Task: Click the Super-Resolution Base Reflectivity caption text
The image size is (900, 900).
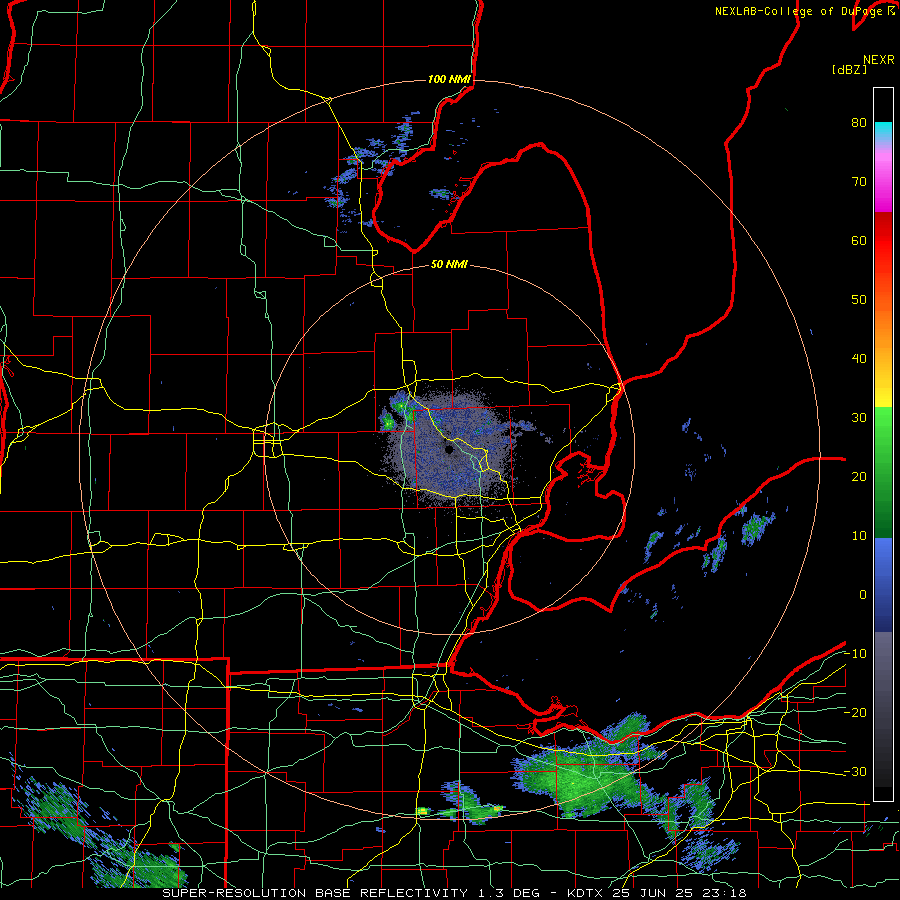Action: click(x=455, y=893)
